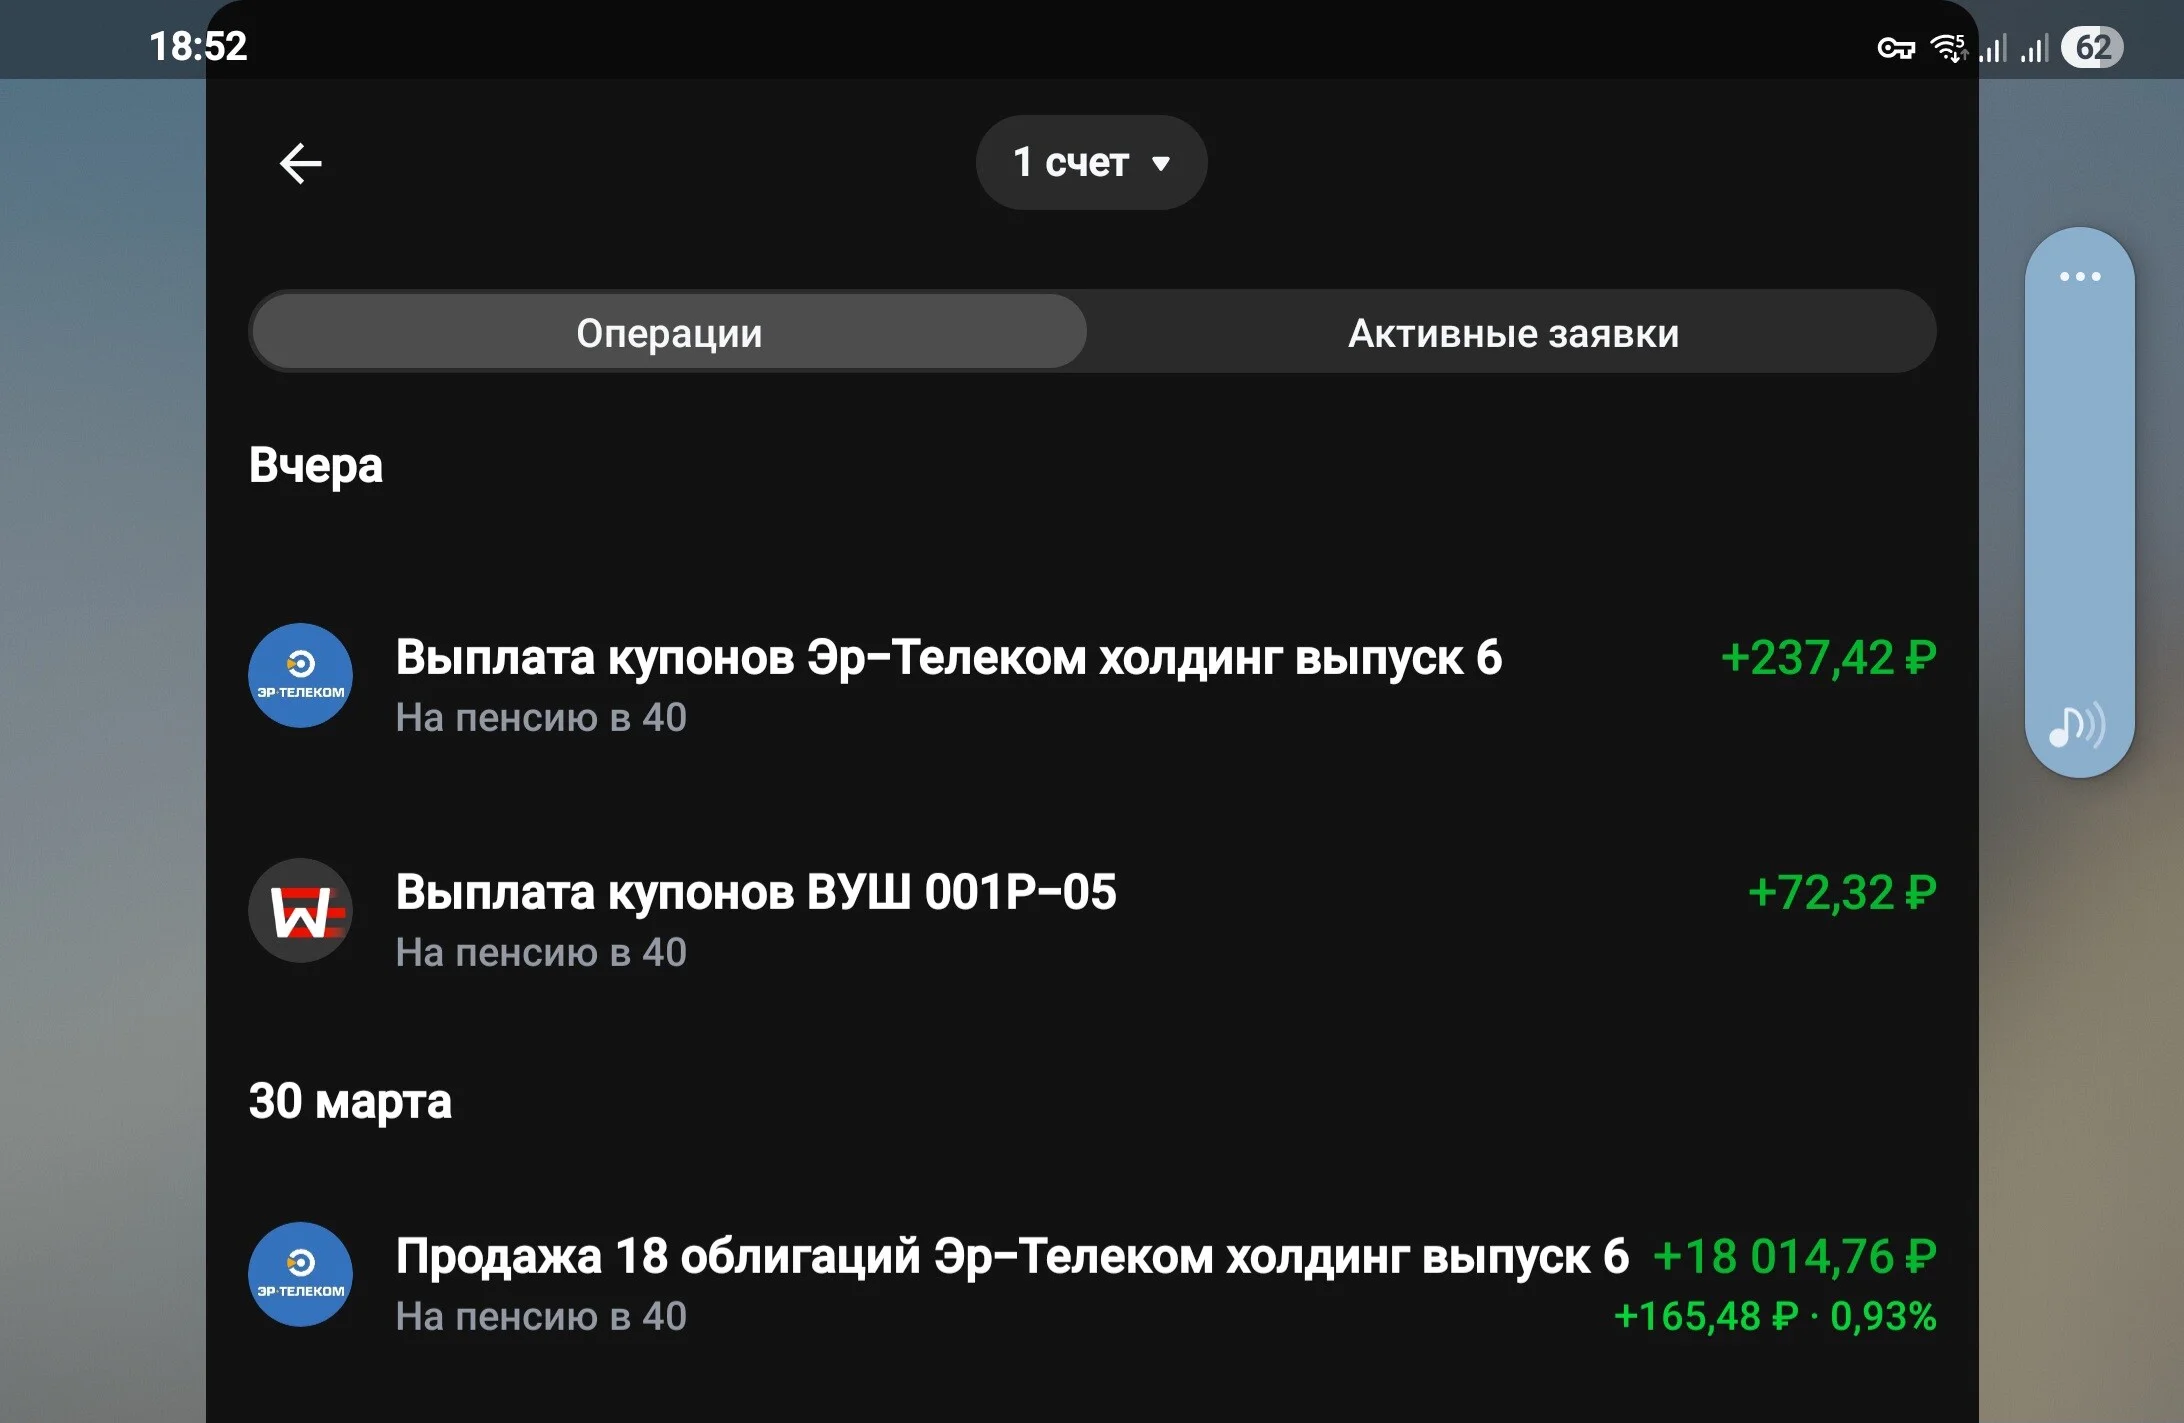Go back using the arrow icon
The image size is (2184, 1423).
click(x=300, y=163)
